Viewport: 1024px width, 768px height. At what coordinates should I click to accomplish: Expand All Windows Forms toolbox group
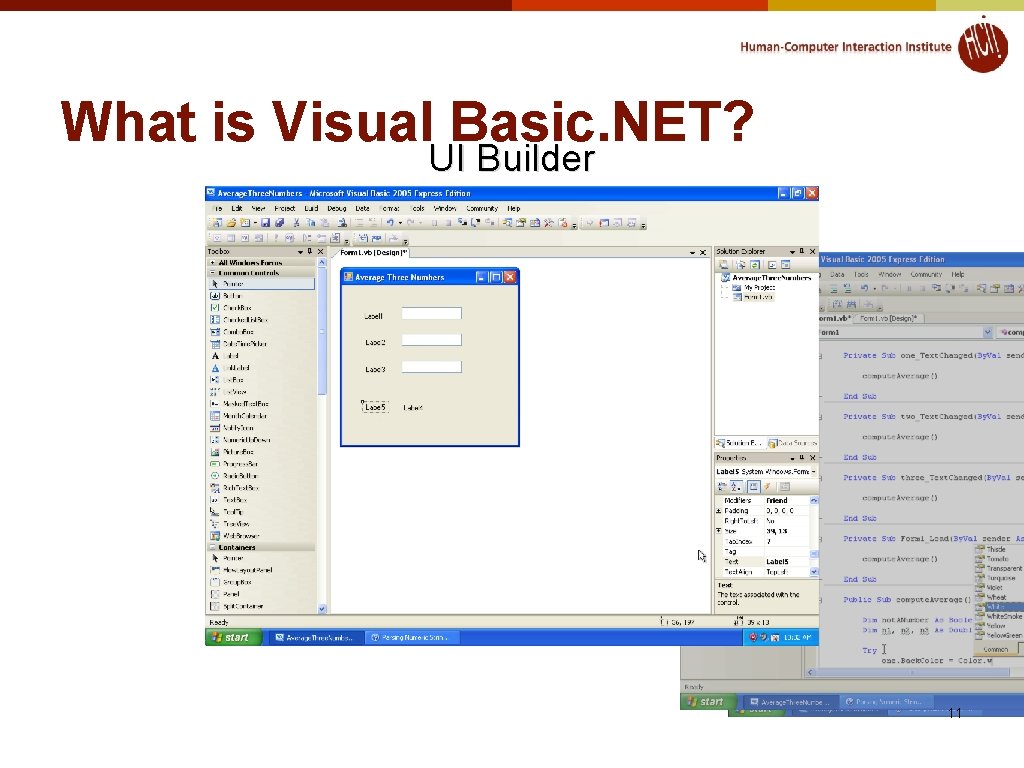tap(212, 263)
